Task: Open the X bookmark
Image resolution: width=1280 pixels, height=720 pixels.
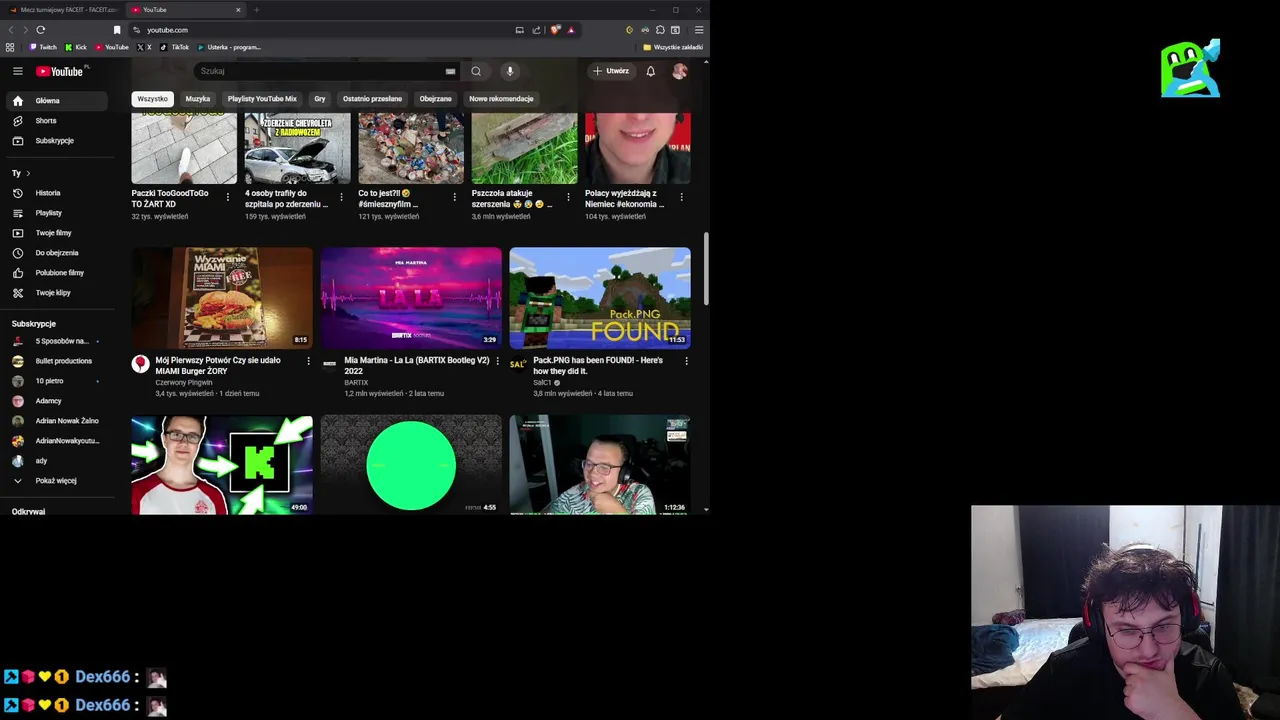Action: (145, 47)
